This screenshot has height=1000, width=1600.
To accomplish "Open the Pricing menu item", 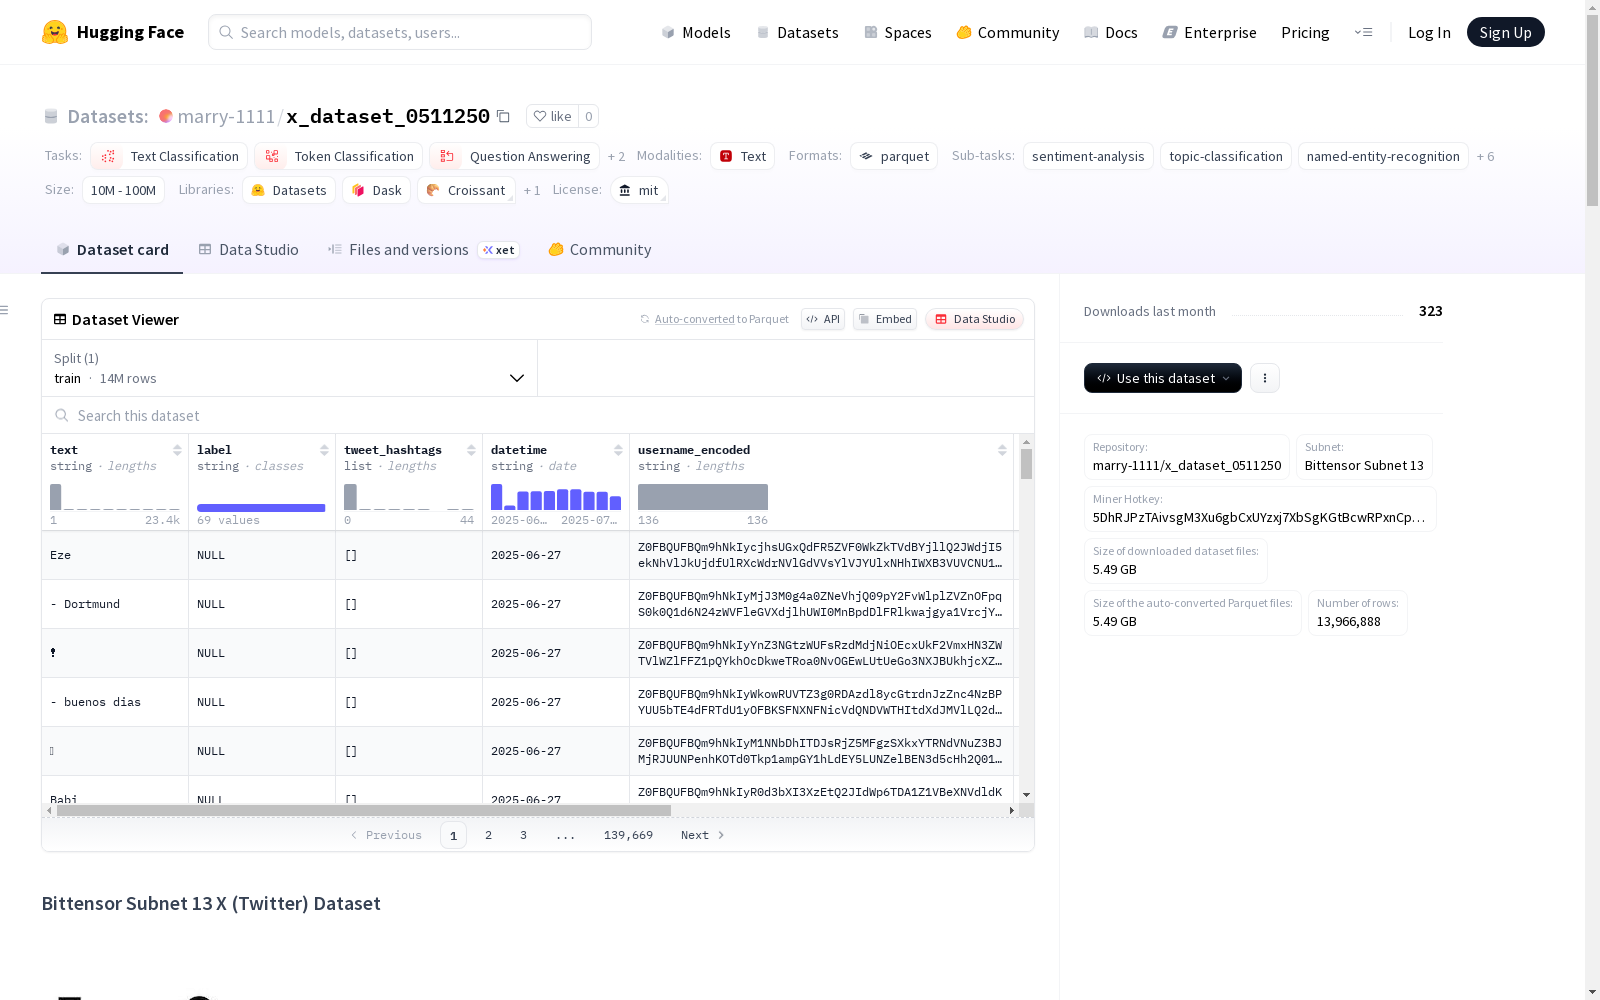I will pos(1305,32).
